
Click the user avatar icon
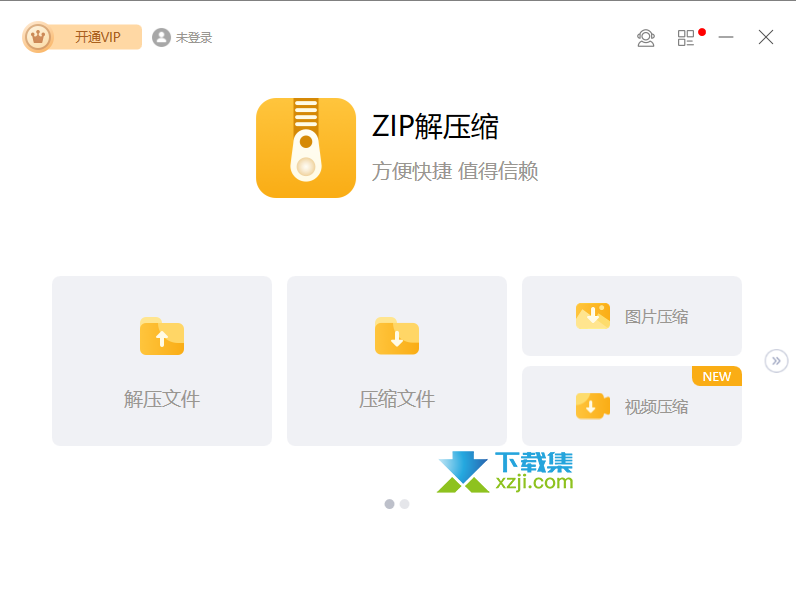(161, 38)
